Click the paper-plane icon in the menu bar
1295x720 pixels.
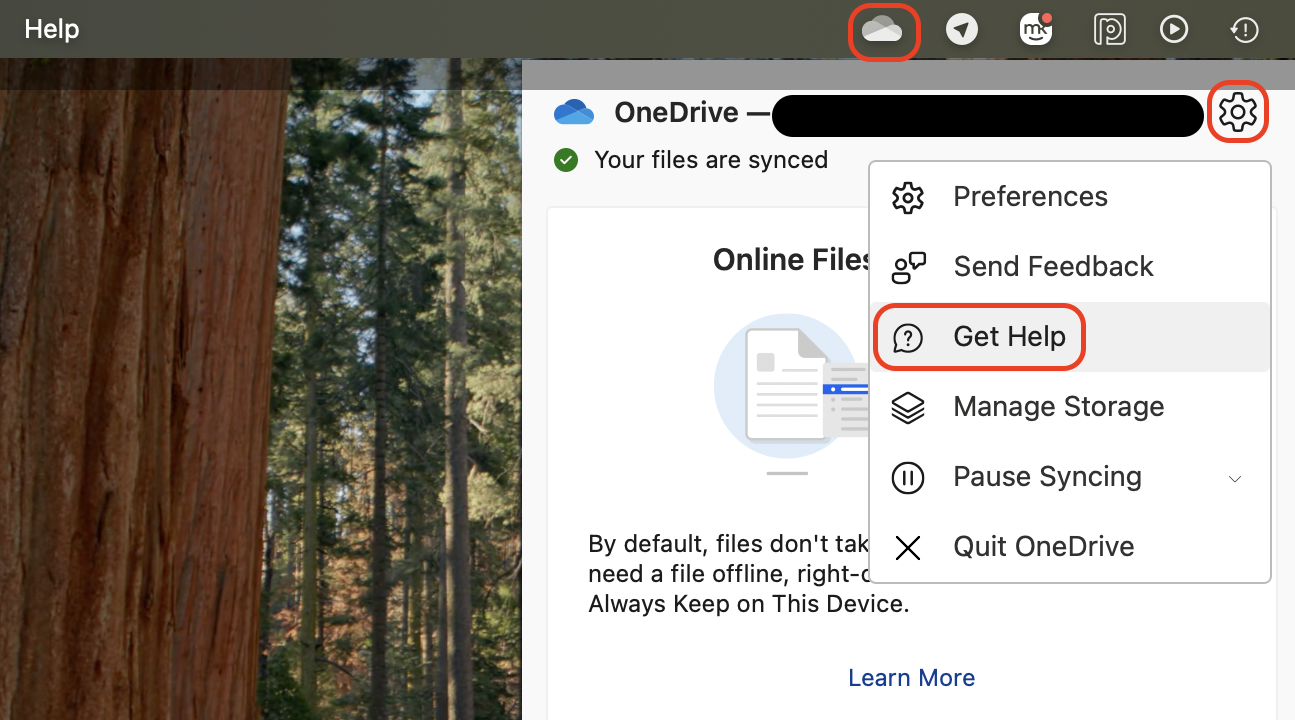click(x=961, y=29)
